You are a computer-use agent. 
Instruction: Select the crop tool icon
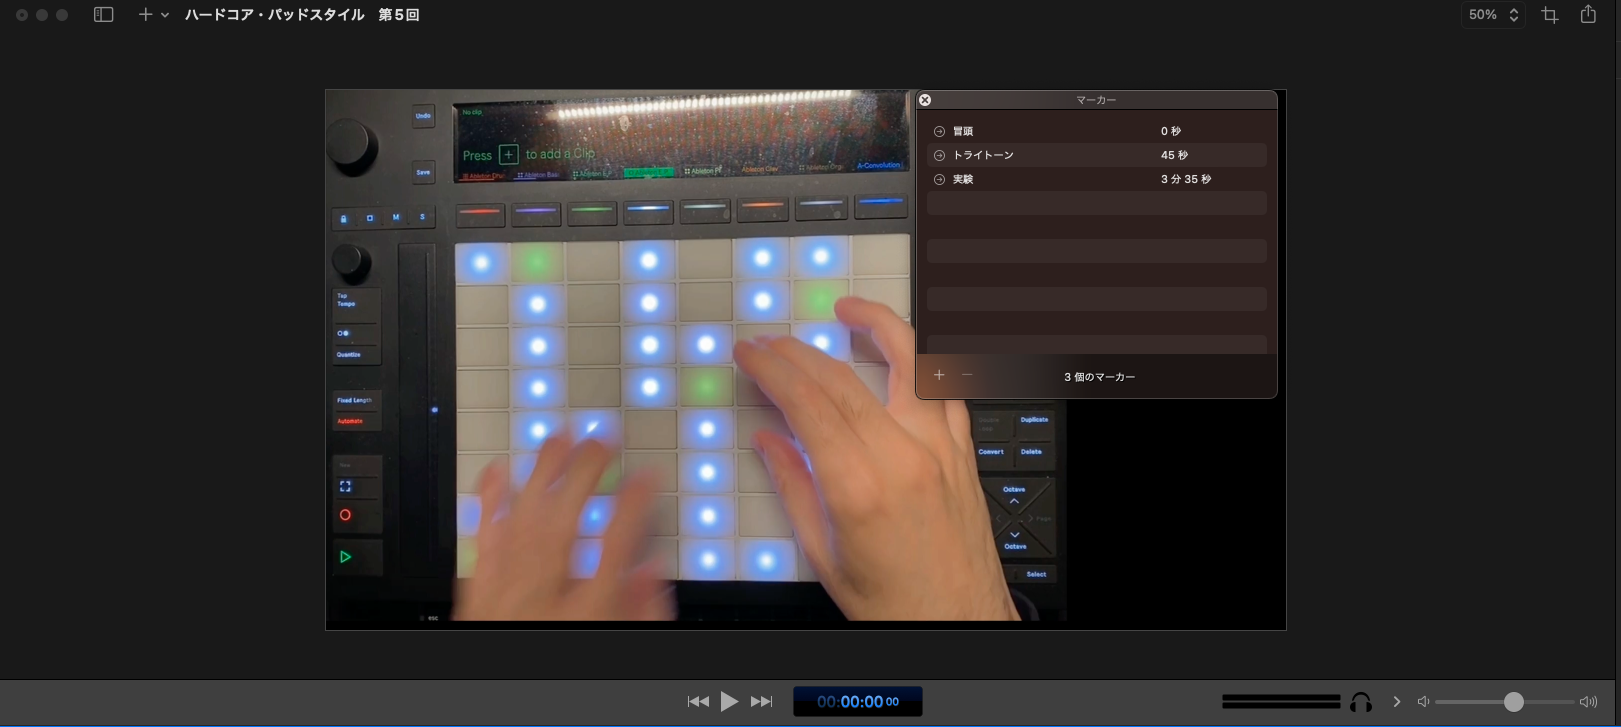click(x=1550, y=15)
